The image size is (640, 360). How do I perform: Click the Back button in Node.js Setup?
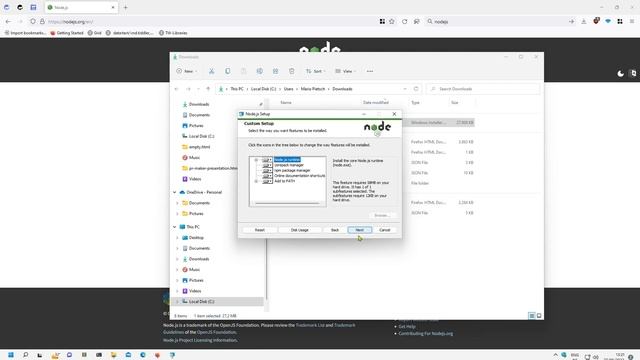click(335, 230)
